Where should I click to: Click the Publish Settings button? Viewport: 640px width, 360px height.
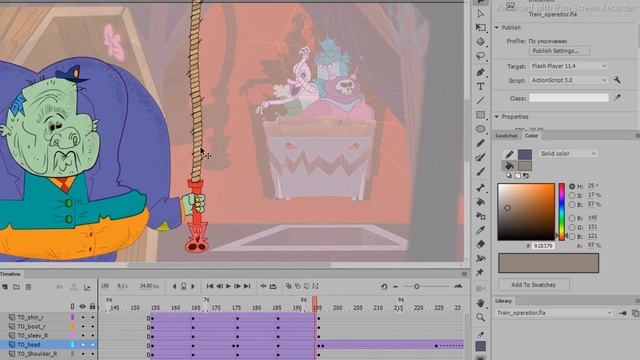click(x=559, y=51)
